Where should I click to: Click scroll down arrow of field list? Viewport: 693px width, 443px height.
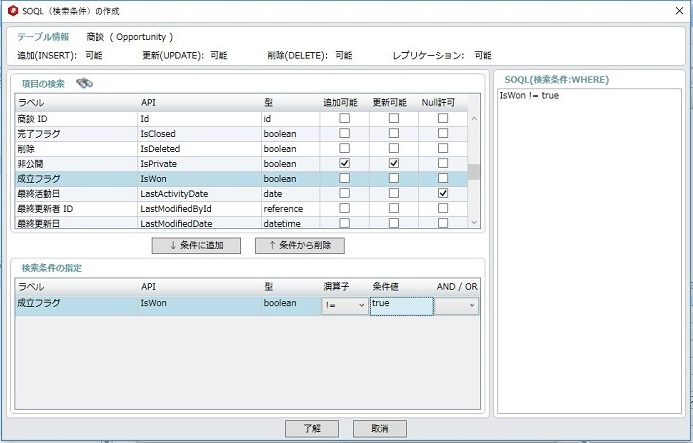[474, 222]
